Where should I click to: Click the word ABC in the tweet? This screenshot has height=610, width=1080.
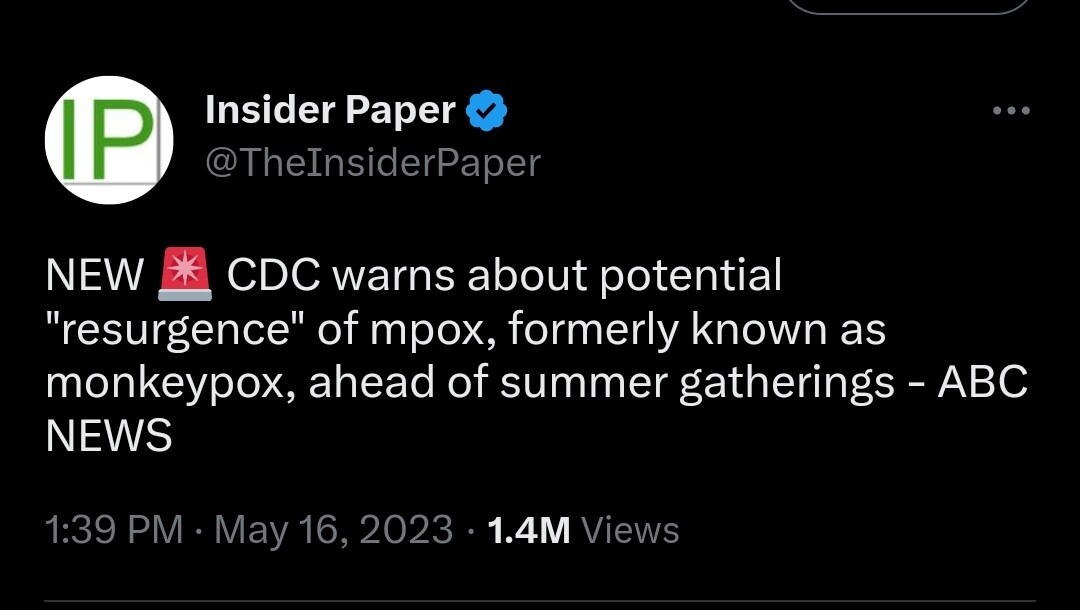point(982,384)
